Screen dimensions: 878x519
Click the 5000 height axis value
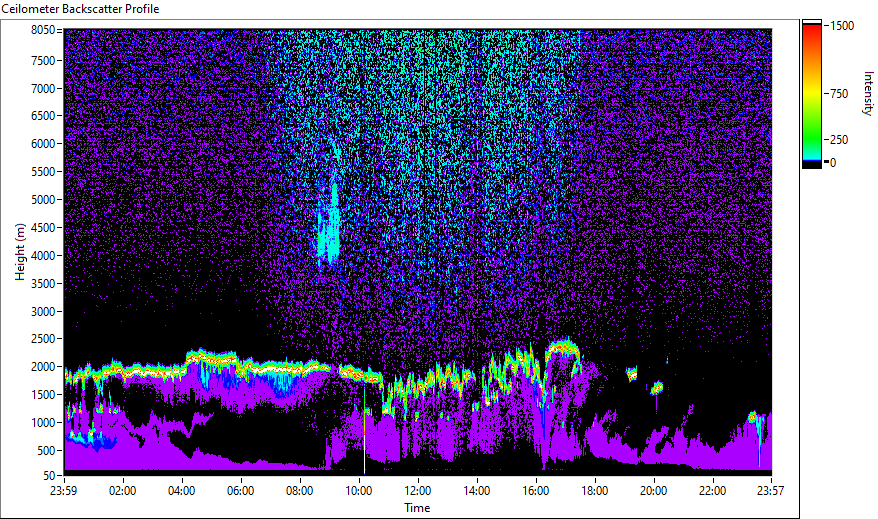point(43,200)
